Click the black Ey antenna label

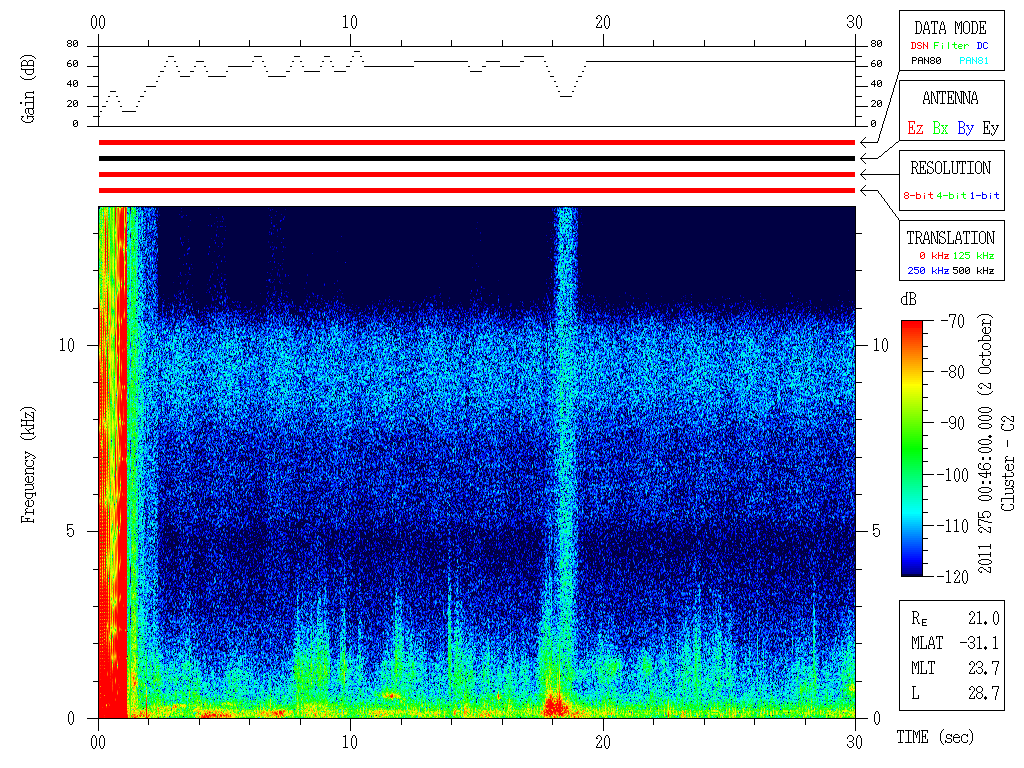click(990, 128)
